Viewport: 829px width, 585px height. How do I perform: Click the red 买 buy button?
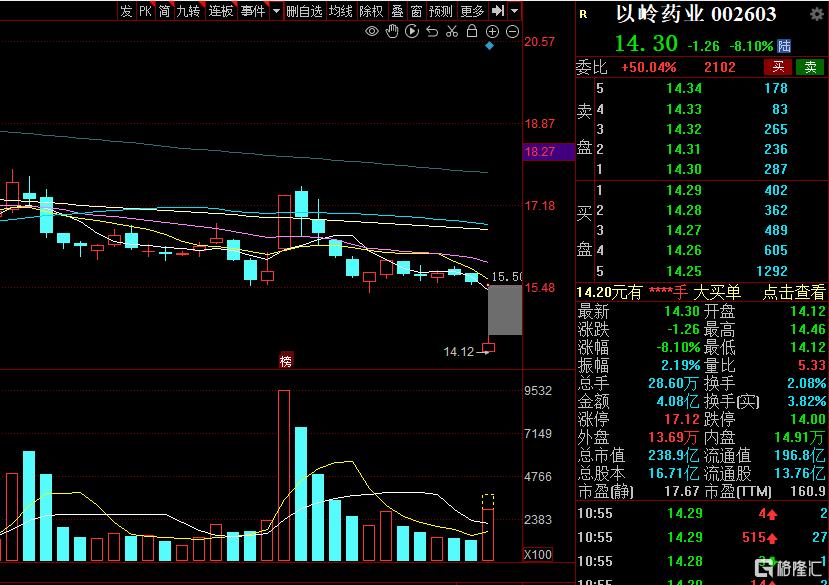(x=778, y=67)
